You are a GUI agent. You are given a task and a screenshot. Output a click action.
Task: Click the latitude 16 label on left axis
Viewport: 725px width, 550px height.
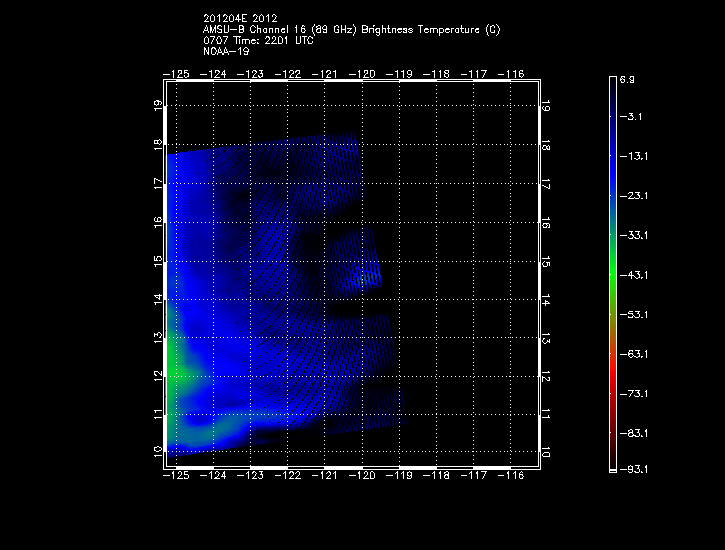[158, 222]
